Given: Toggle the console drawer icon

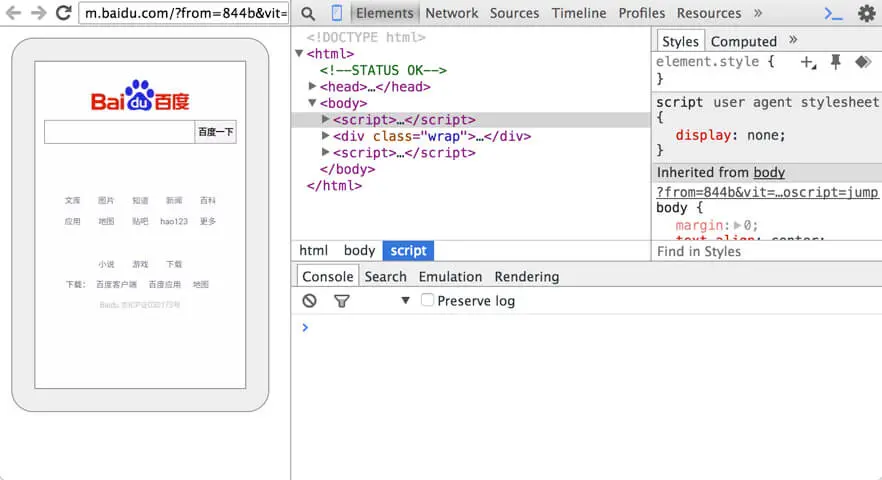Looking at the screenshot, I should 833,14.
